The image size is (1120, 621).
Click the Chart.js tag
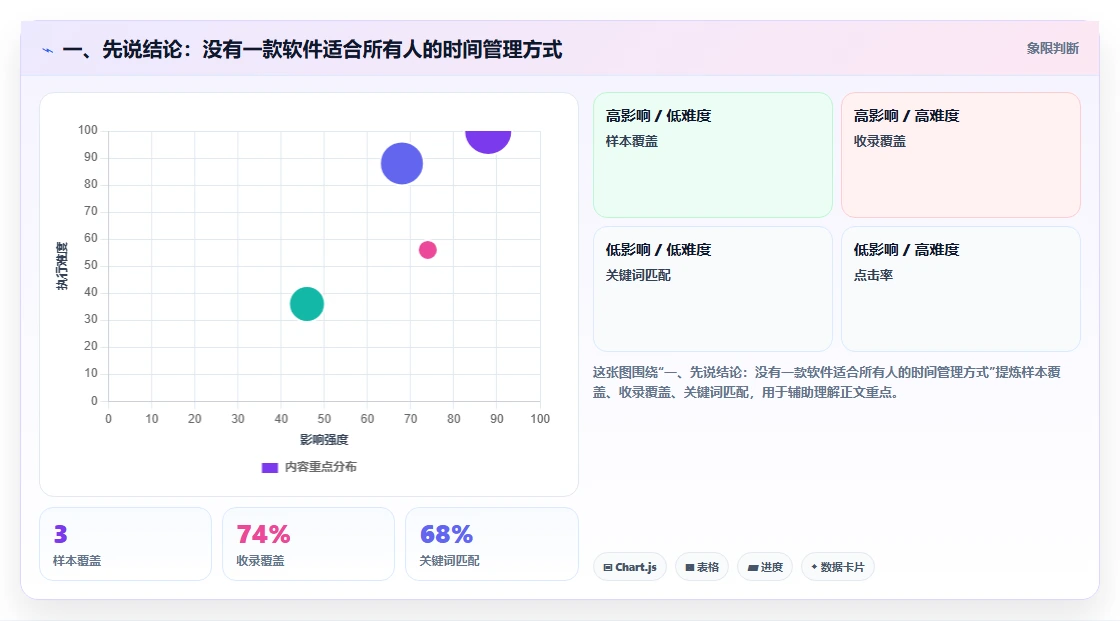point(630,567)
